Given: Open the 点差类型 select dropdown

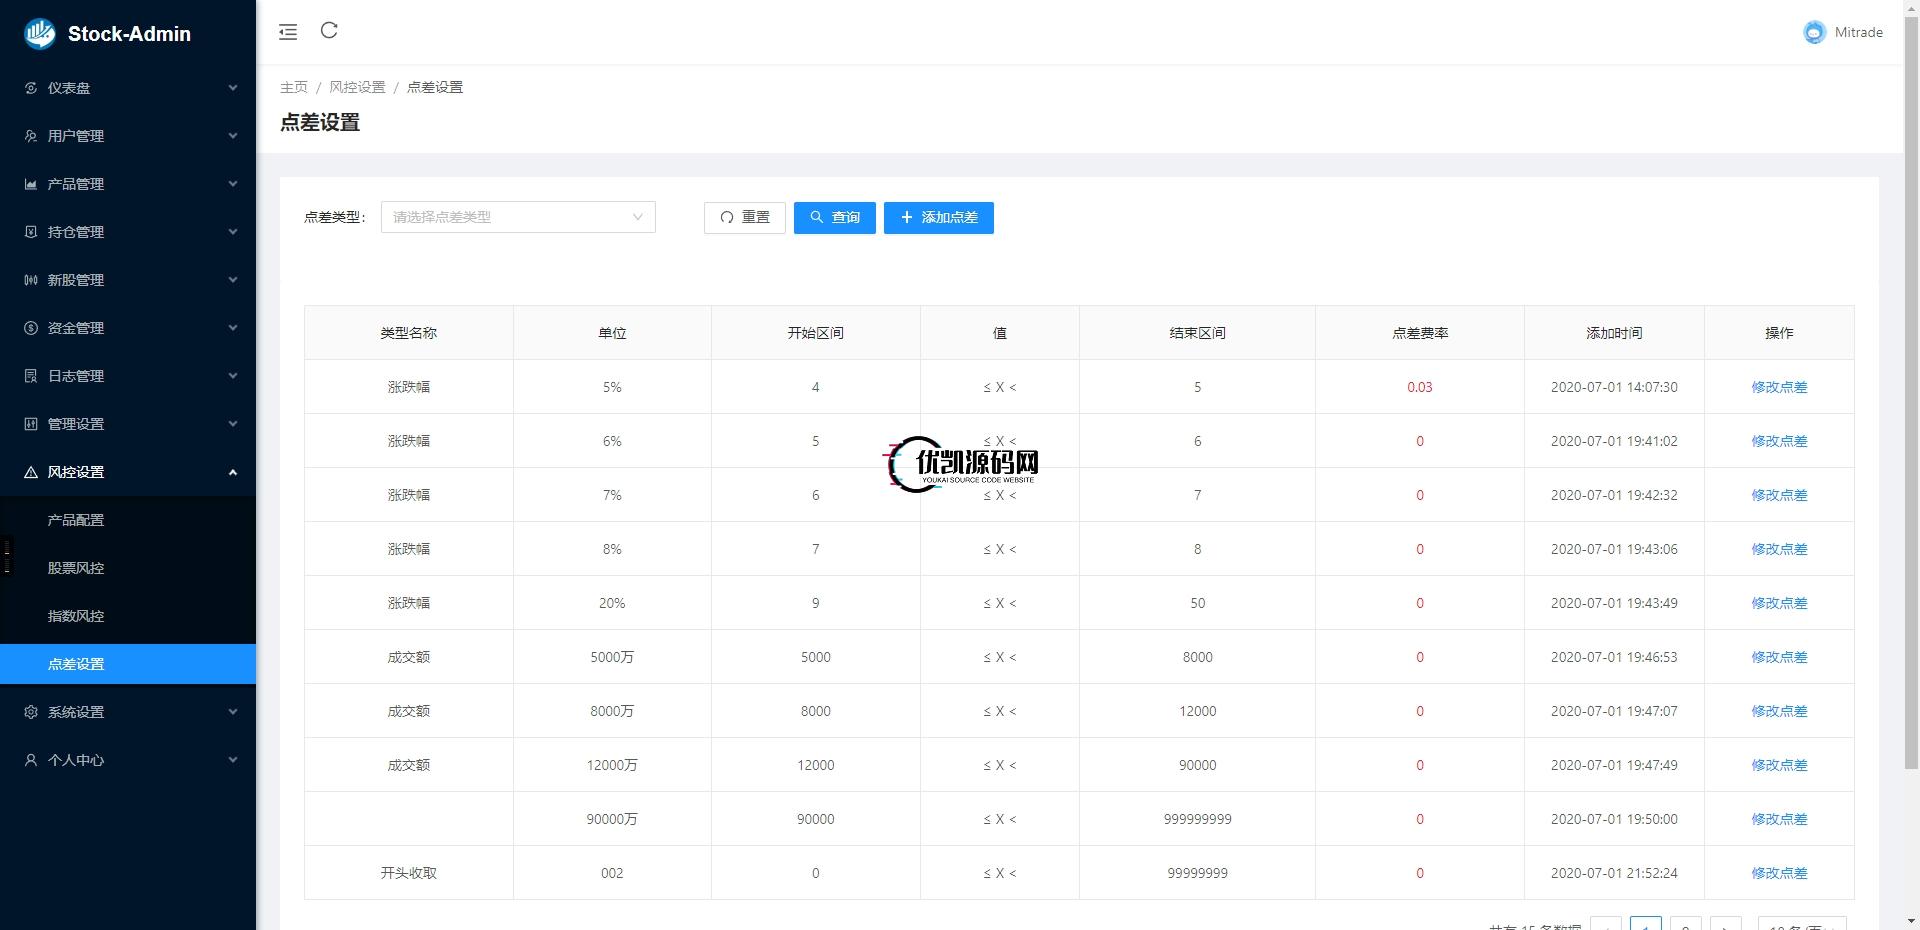Looking at the screenshot, I should point(518,217).
